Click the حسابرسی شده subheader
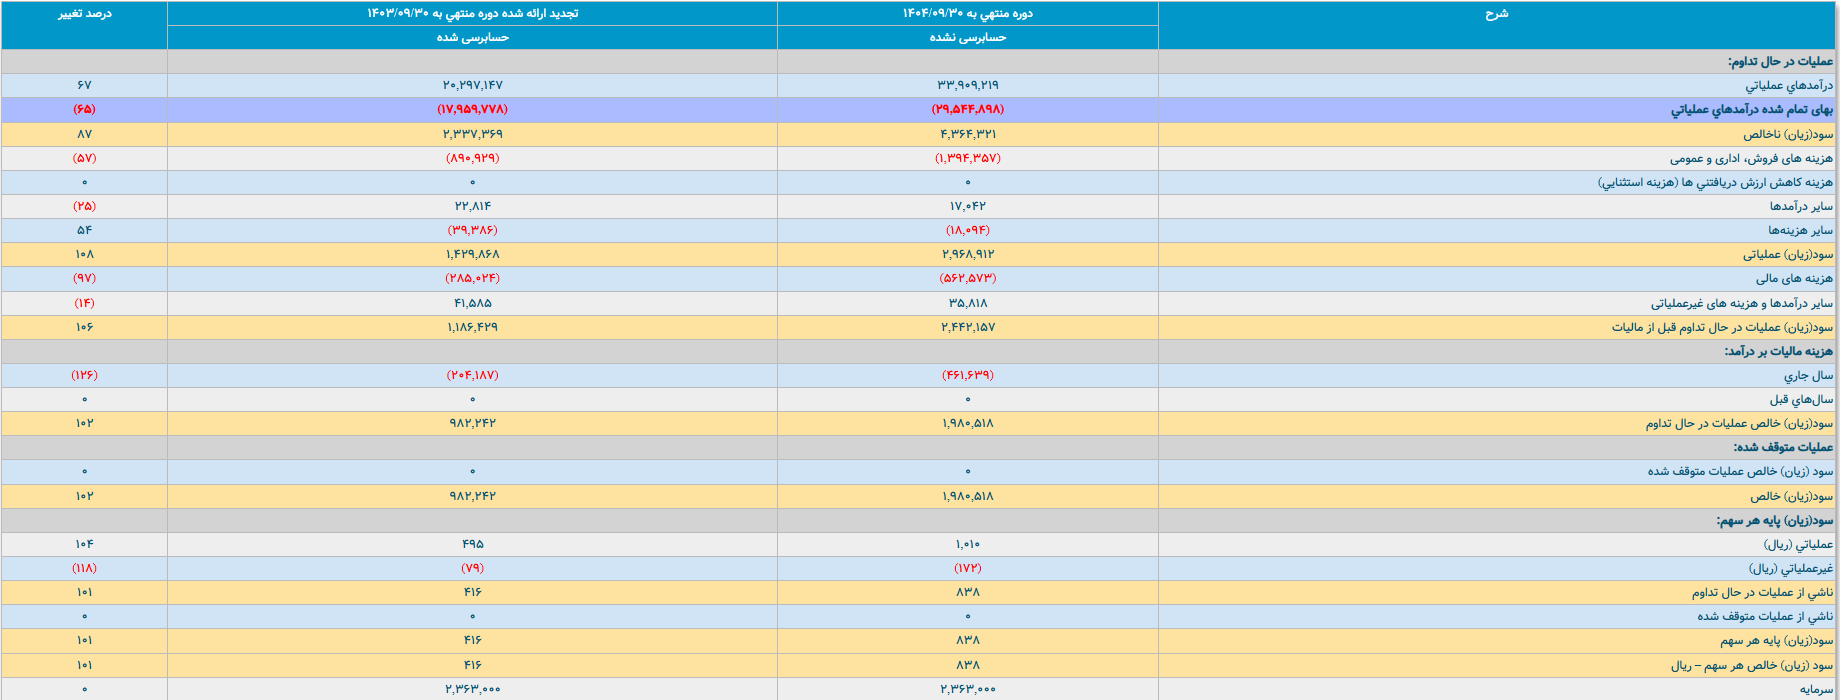This screenshot has width=1840, height=700. pyautogui.click(x=472, y=37)
